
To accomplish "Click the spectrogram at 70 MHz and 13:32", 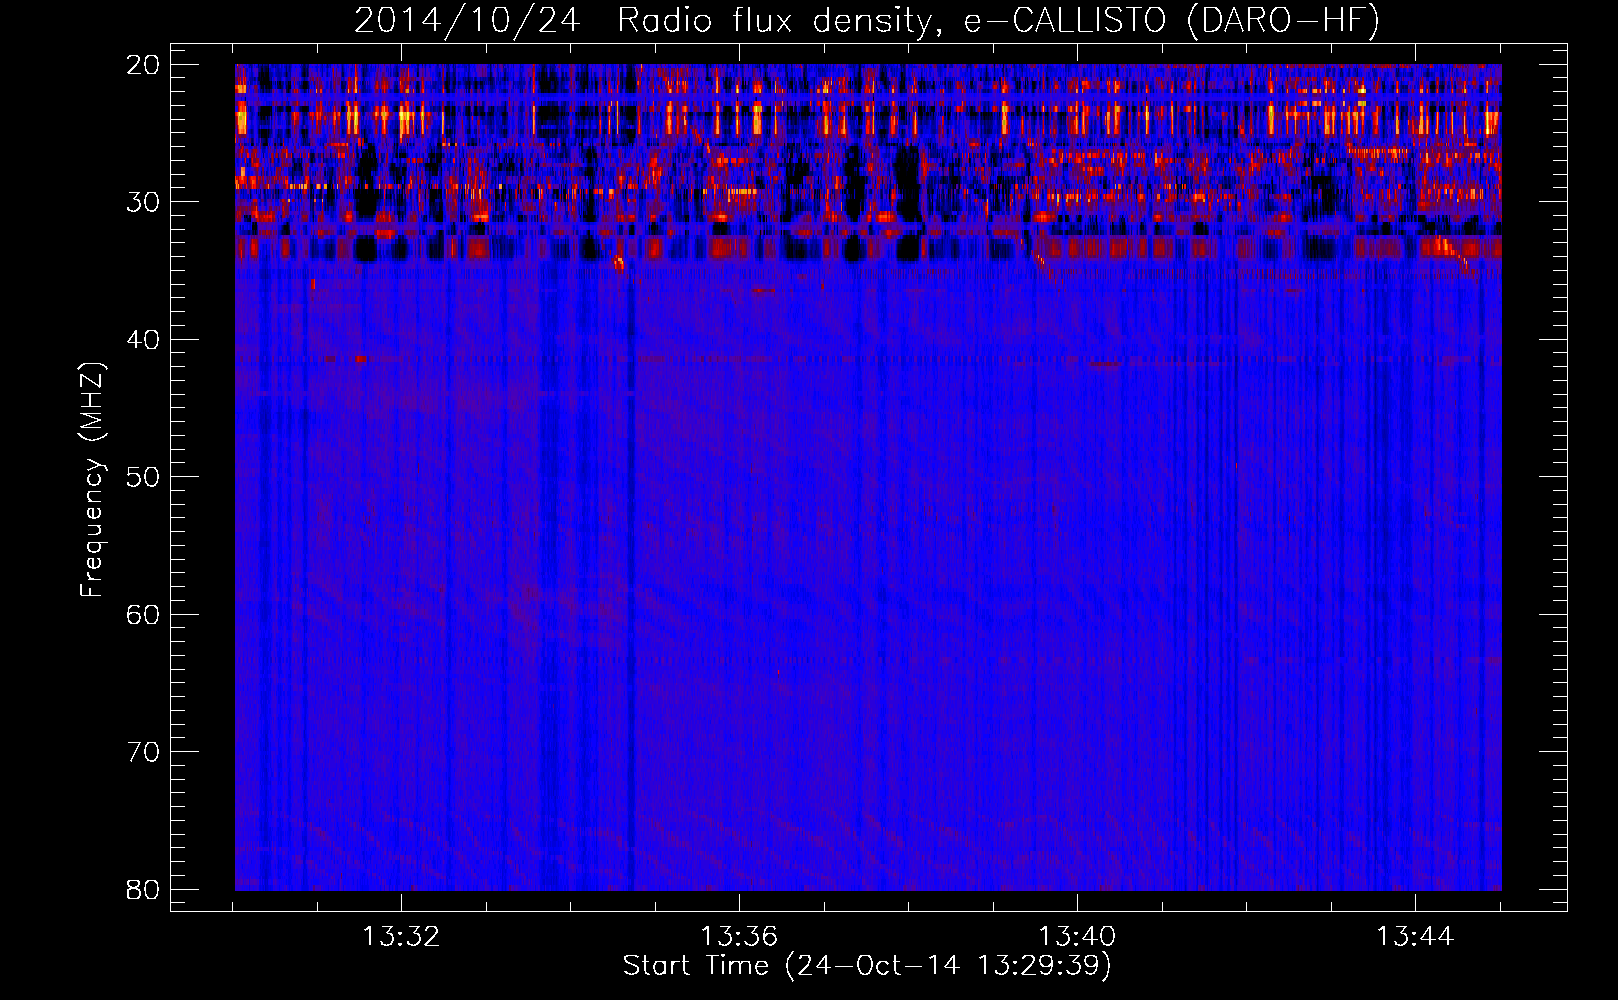I will 401,751.
